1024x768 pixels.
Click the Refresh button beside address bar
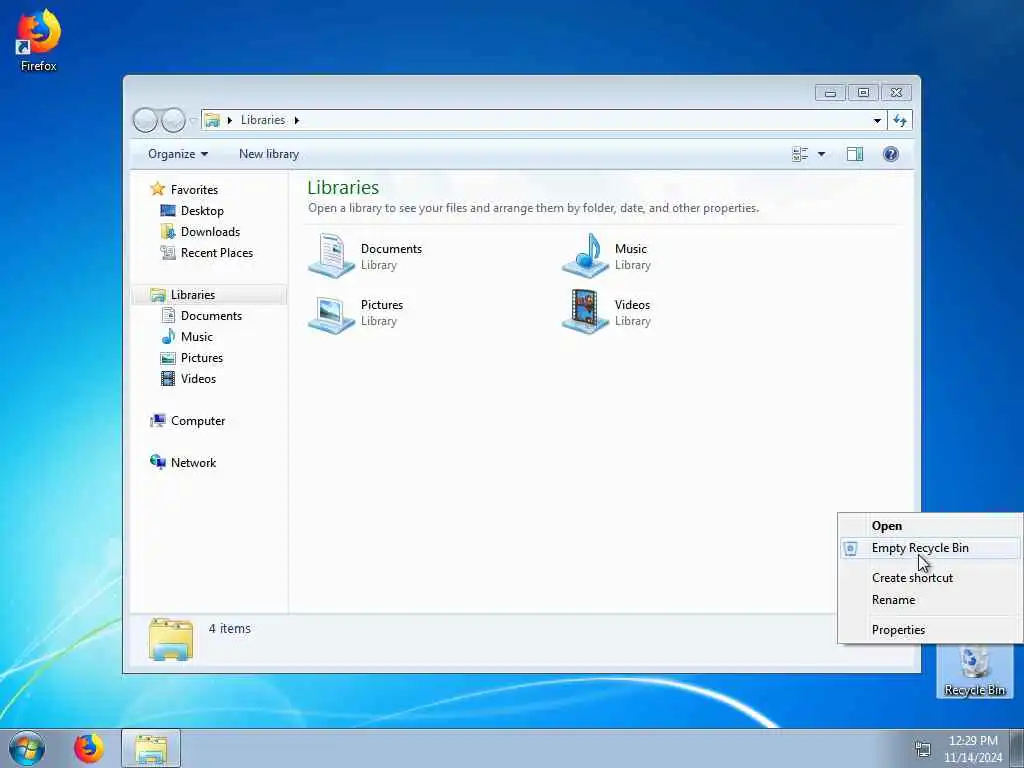900,120
